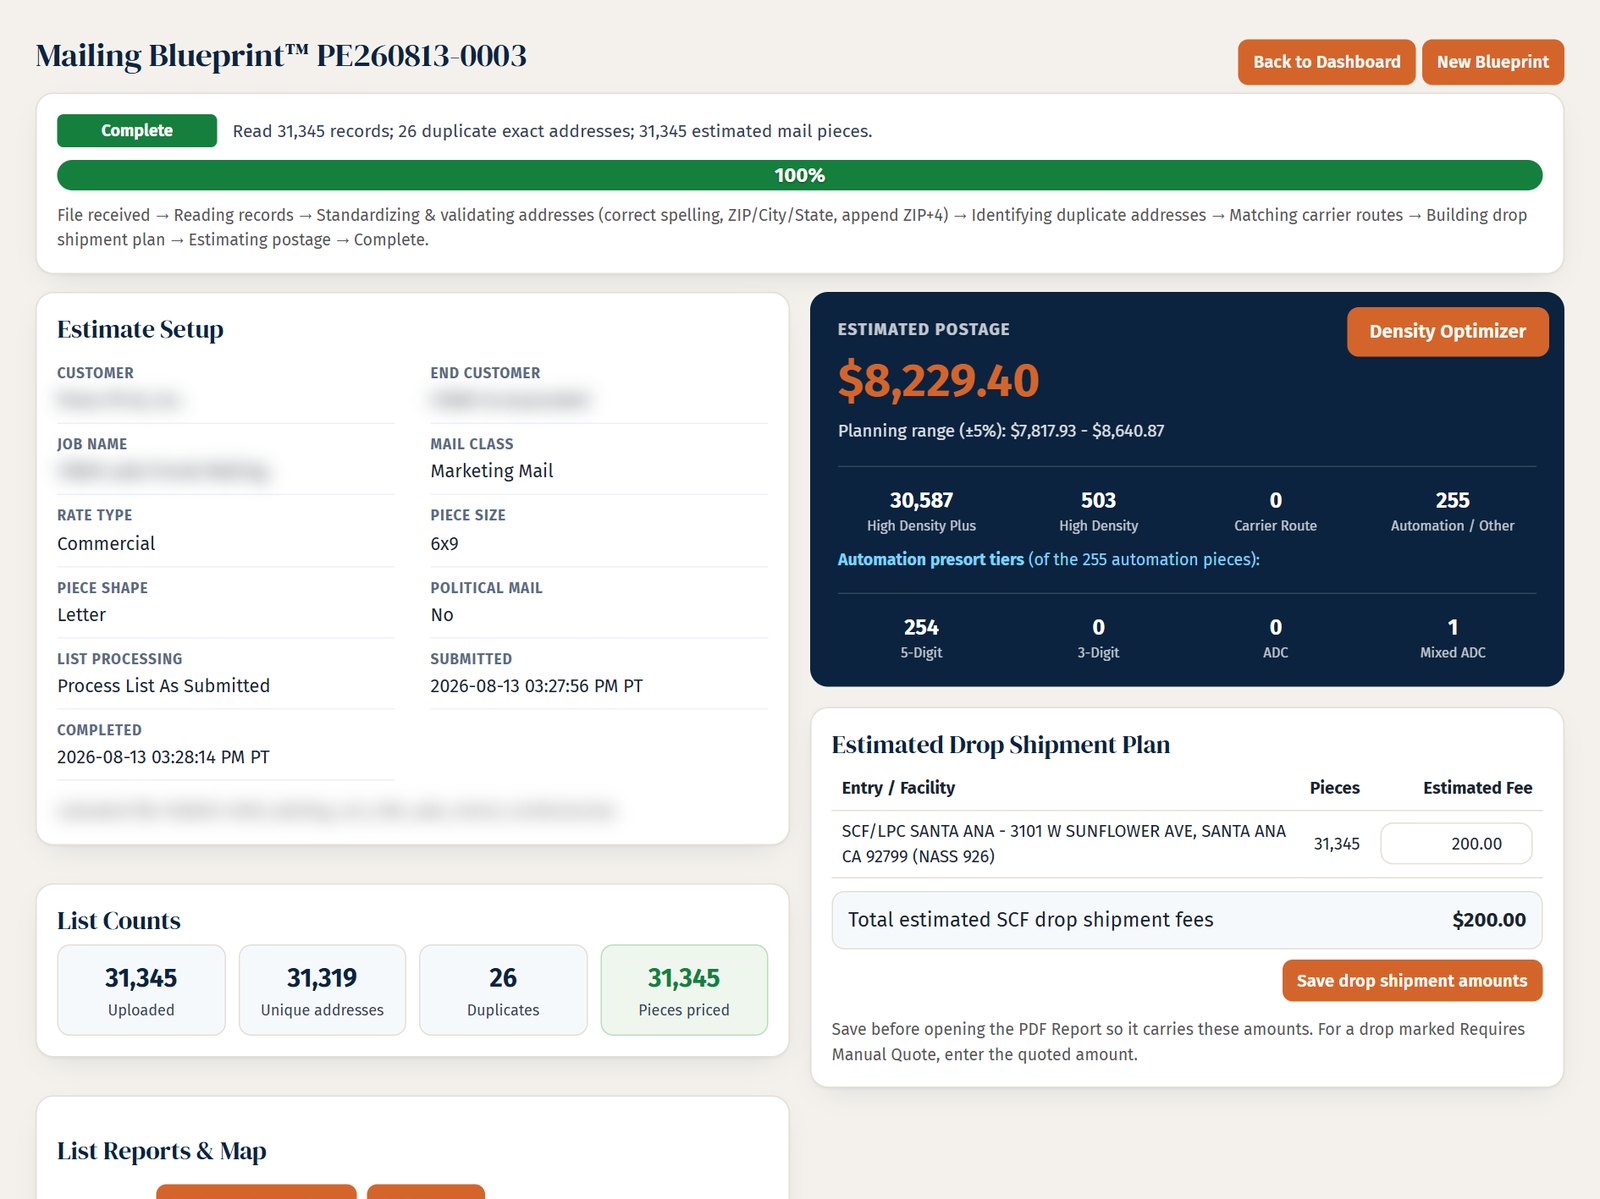Click the Back to Dashboard button
The height and width of the screenshot is (1199, 1600).
1326,62
